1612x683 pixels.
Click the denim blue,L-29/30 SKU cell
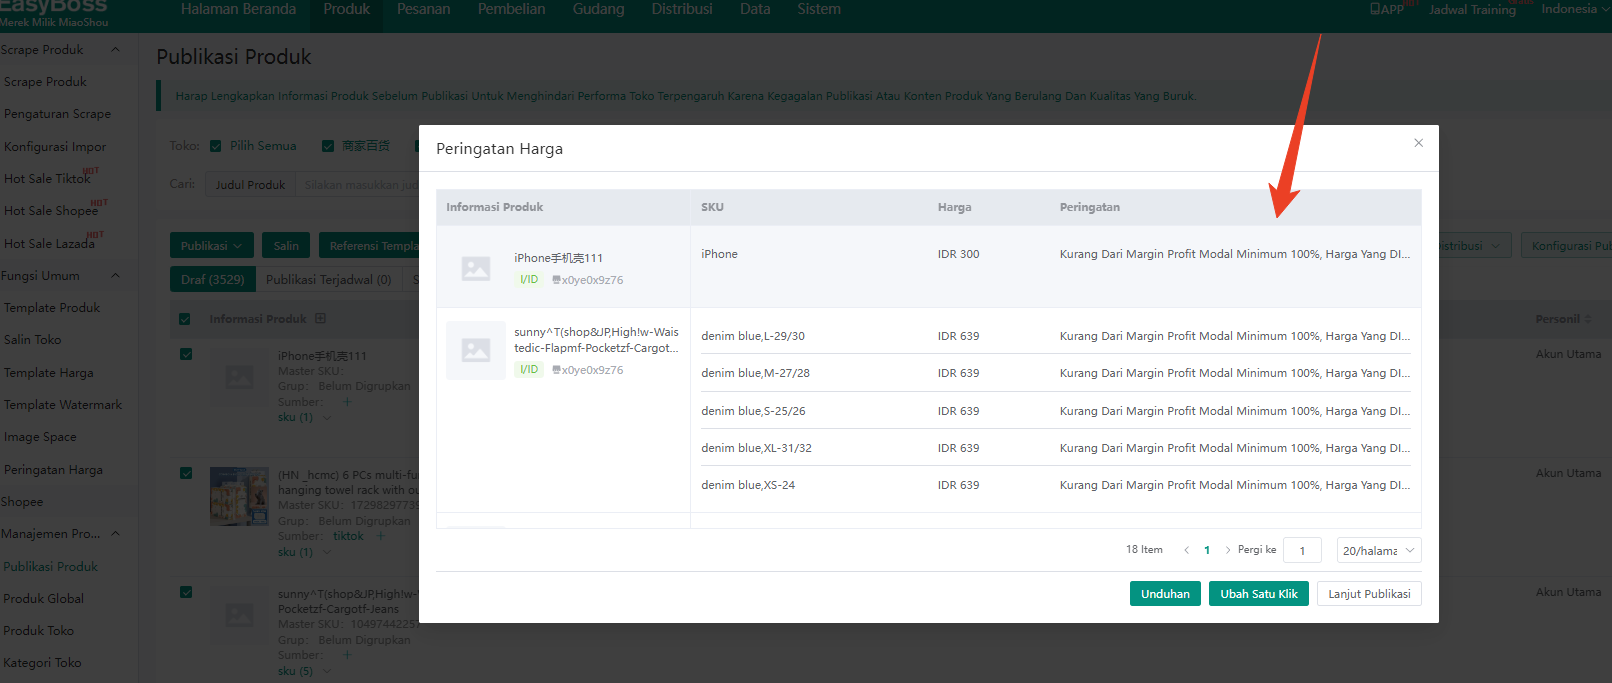[x=753, y=336]
